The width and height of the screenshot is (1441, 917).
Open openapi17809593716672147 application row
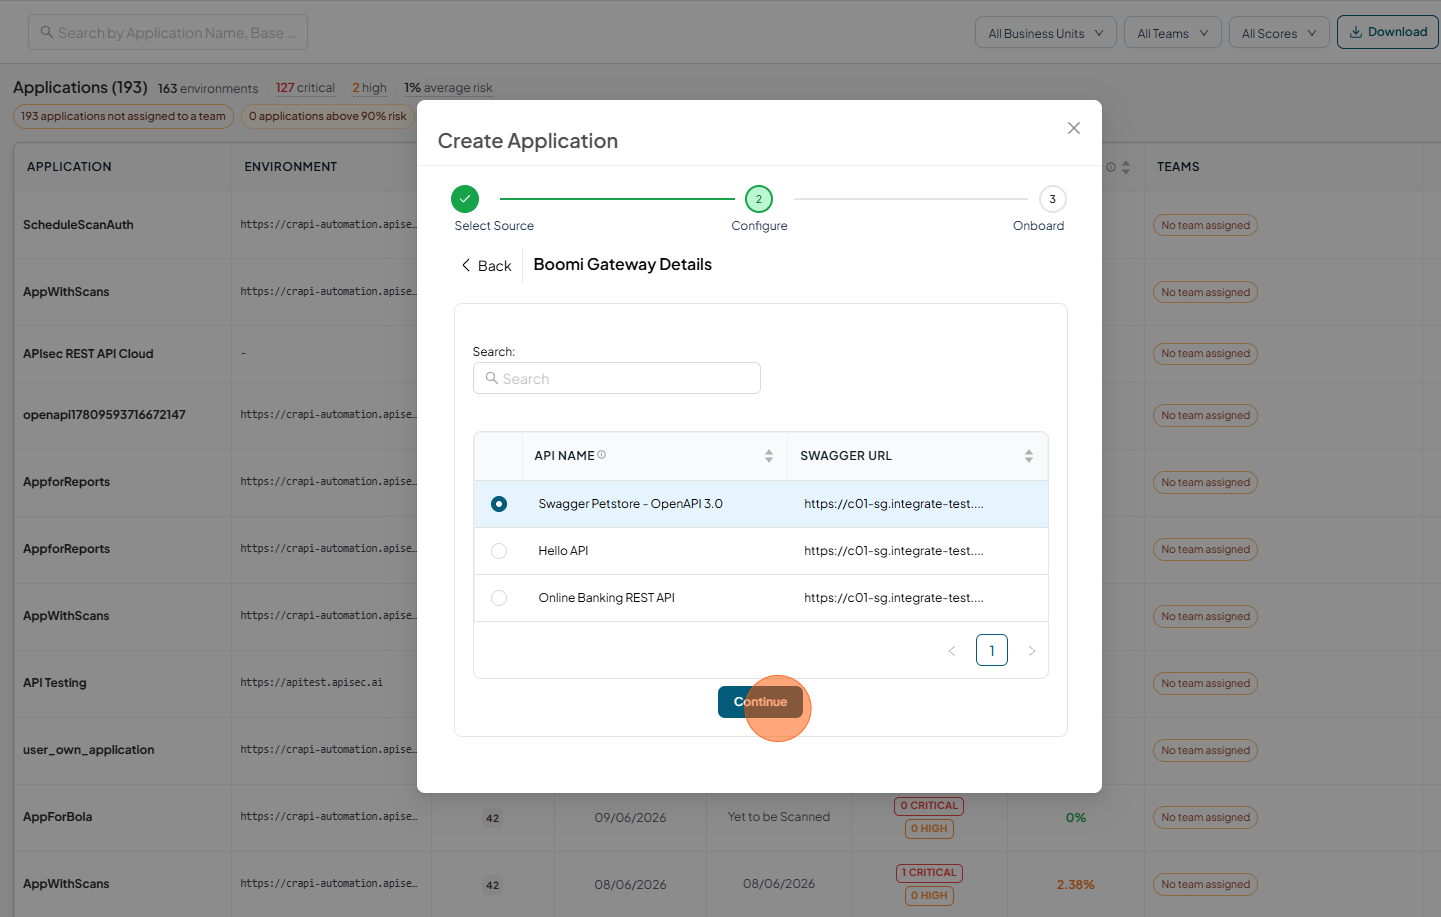pos(104,415)
